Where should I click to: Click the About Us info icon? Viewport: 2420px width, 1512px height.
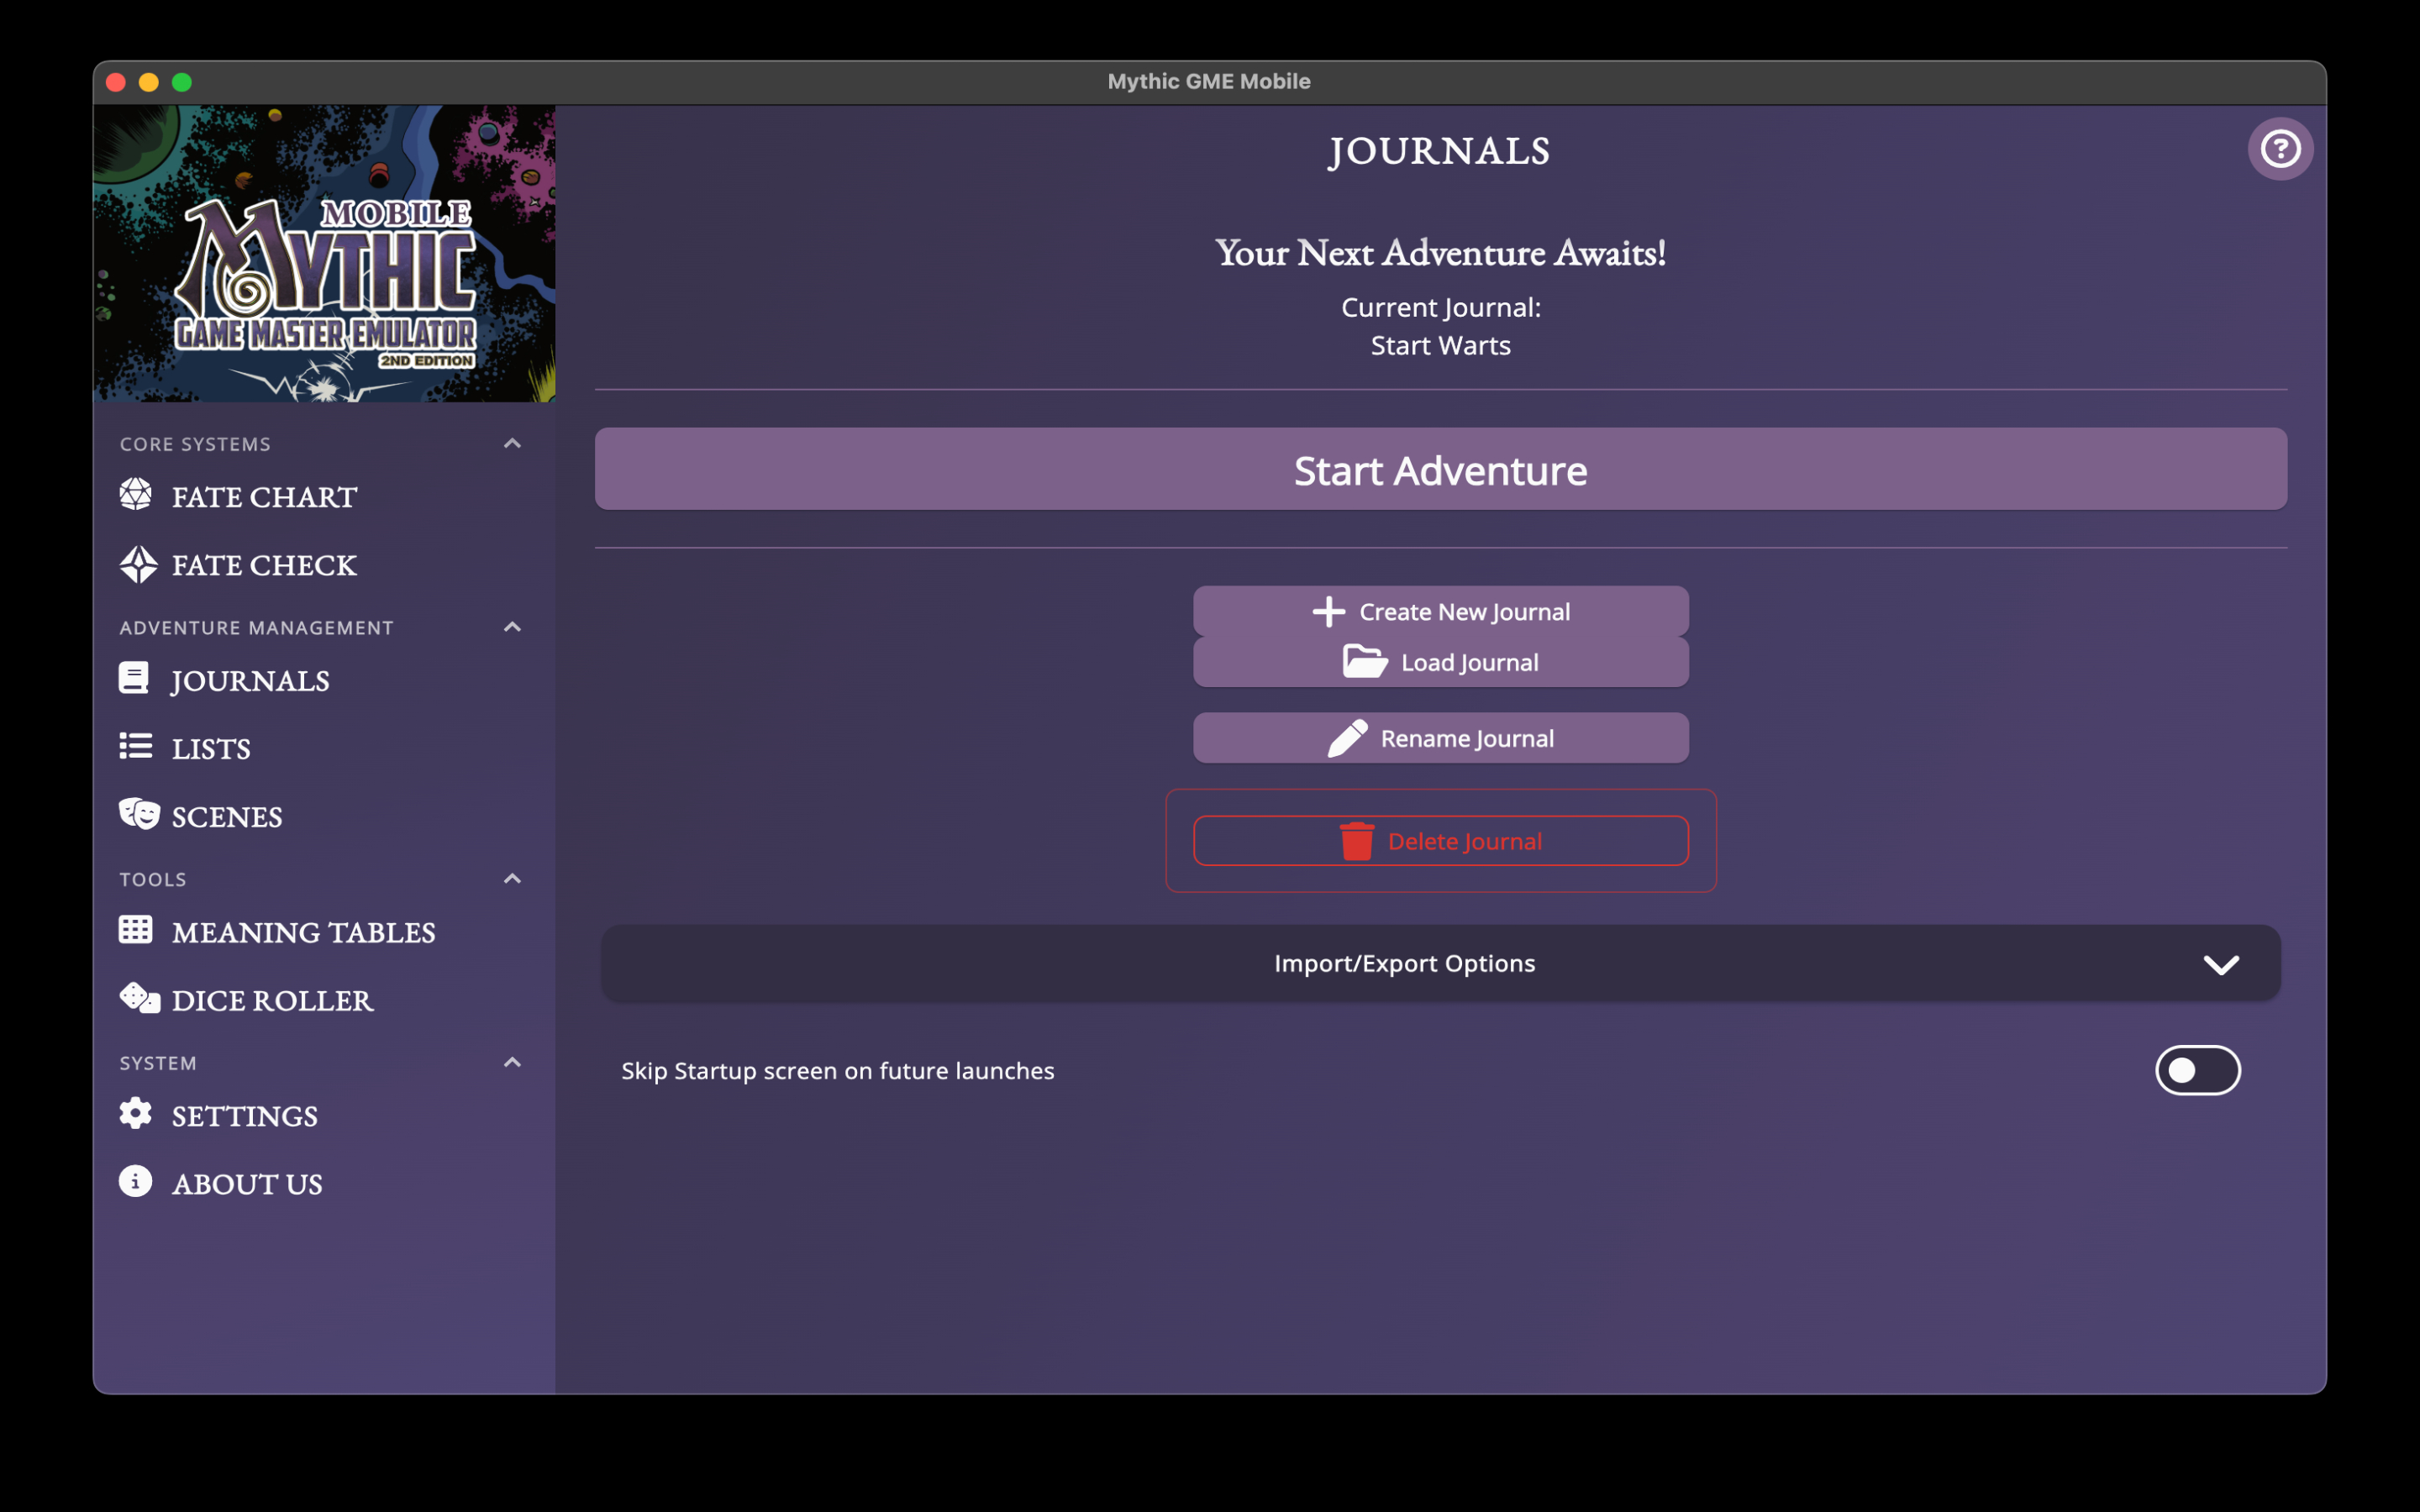click(136, 1182)
